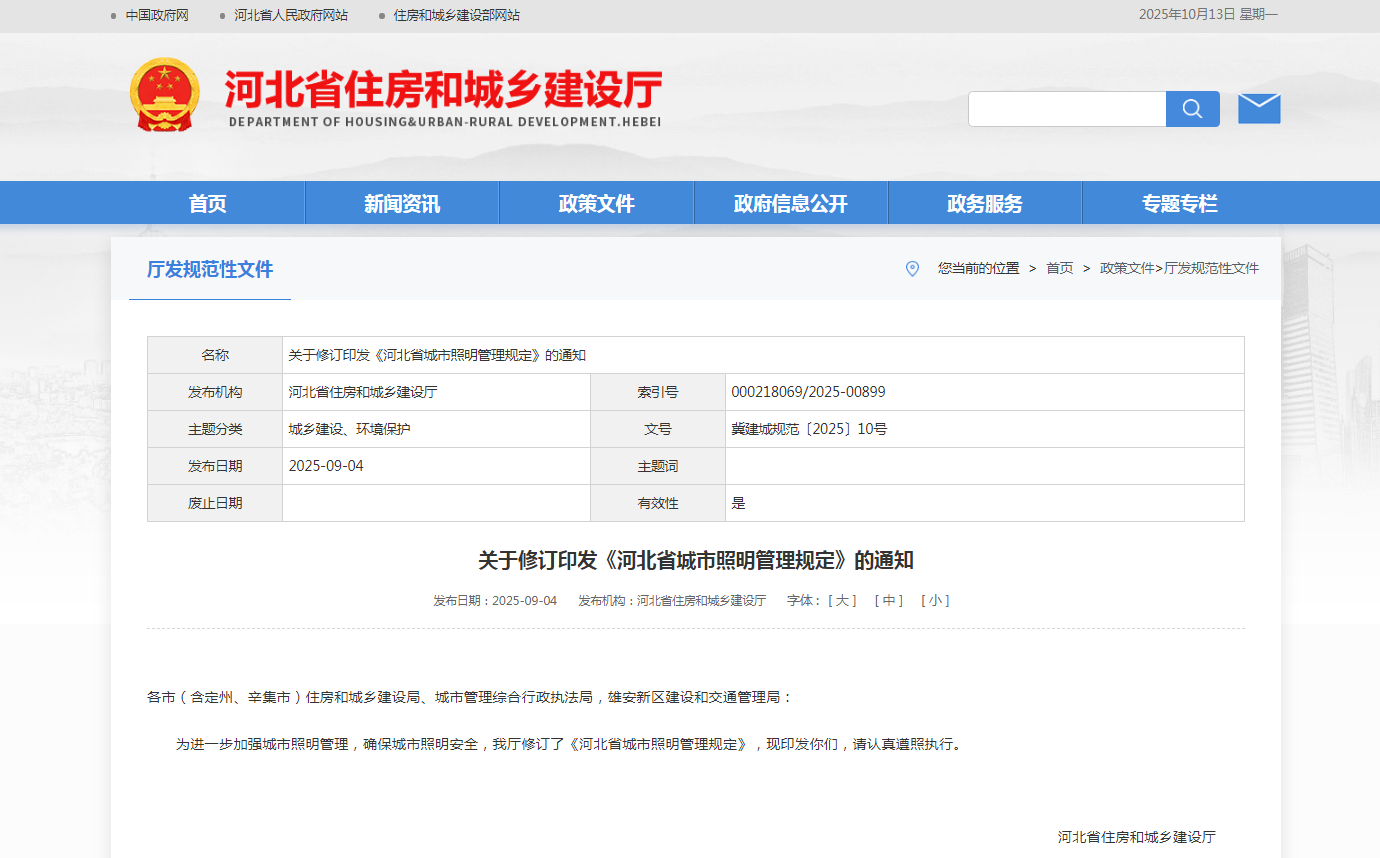Open the 新闻资讯 navigation menu
Image resolution: width=1380 pixels, height=858 pixels.
coord(402,204)
